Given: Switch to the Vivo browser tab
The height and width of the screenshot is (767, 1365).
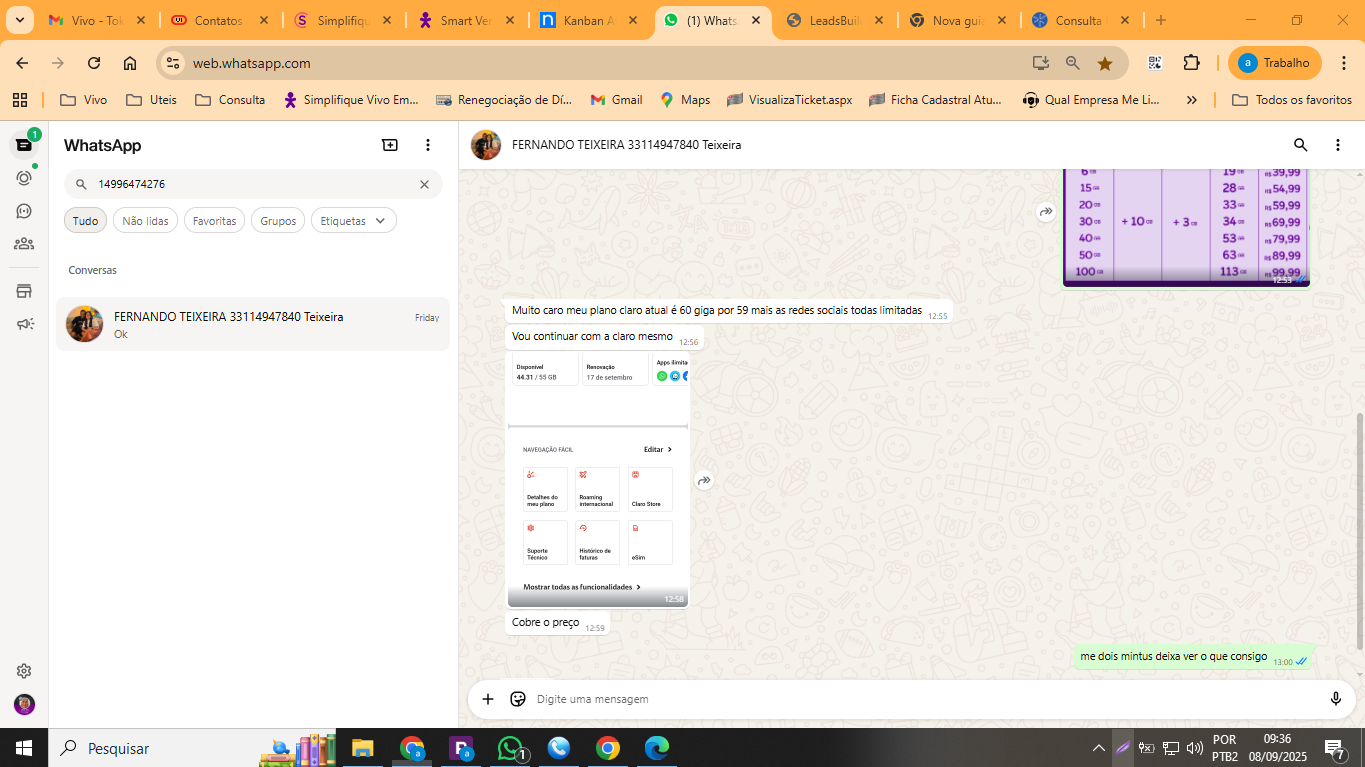Looking at the screenshot, I should [98, 20].
